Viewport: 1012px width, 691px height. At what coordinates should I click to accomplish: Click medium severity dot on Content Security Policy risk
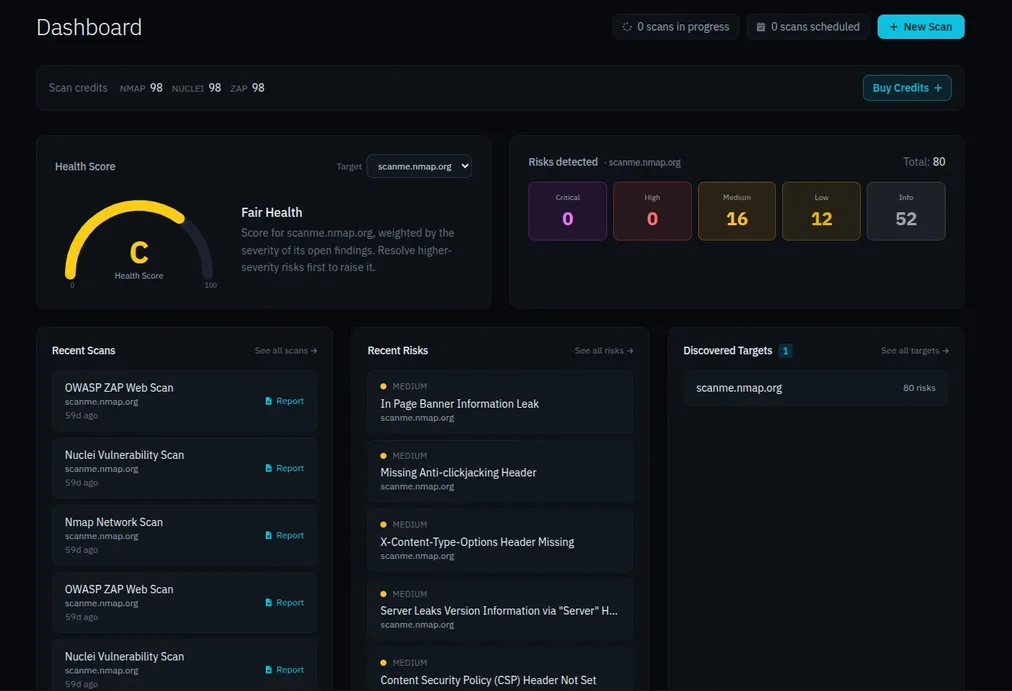(383, 663)
